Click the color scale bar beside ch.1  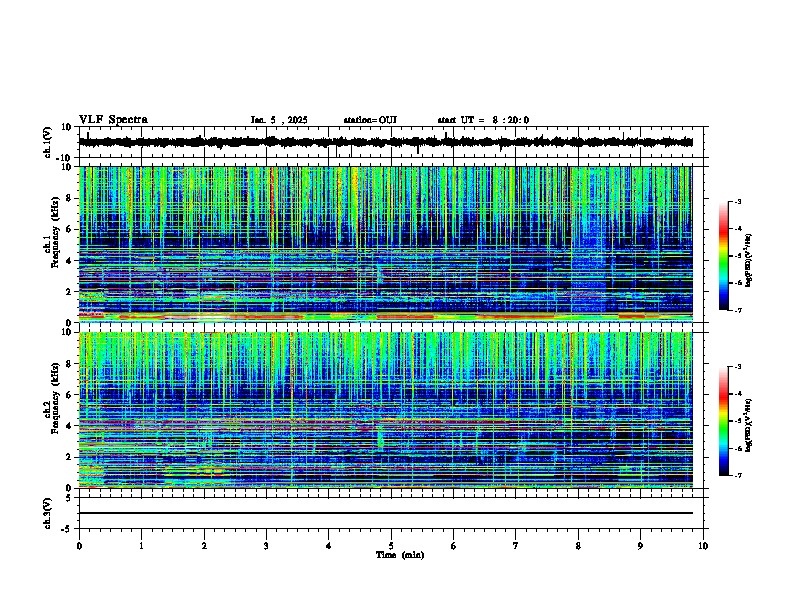click(723, 256)
